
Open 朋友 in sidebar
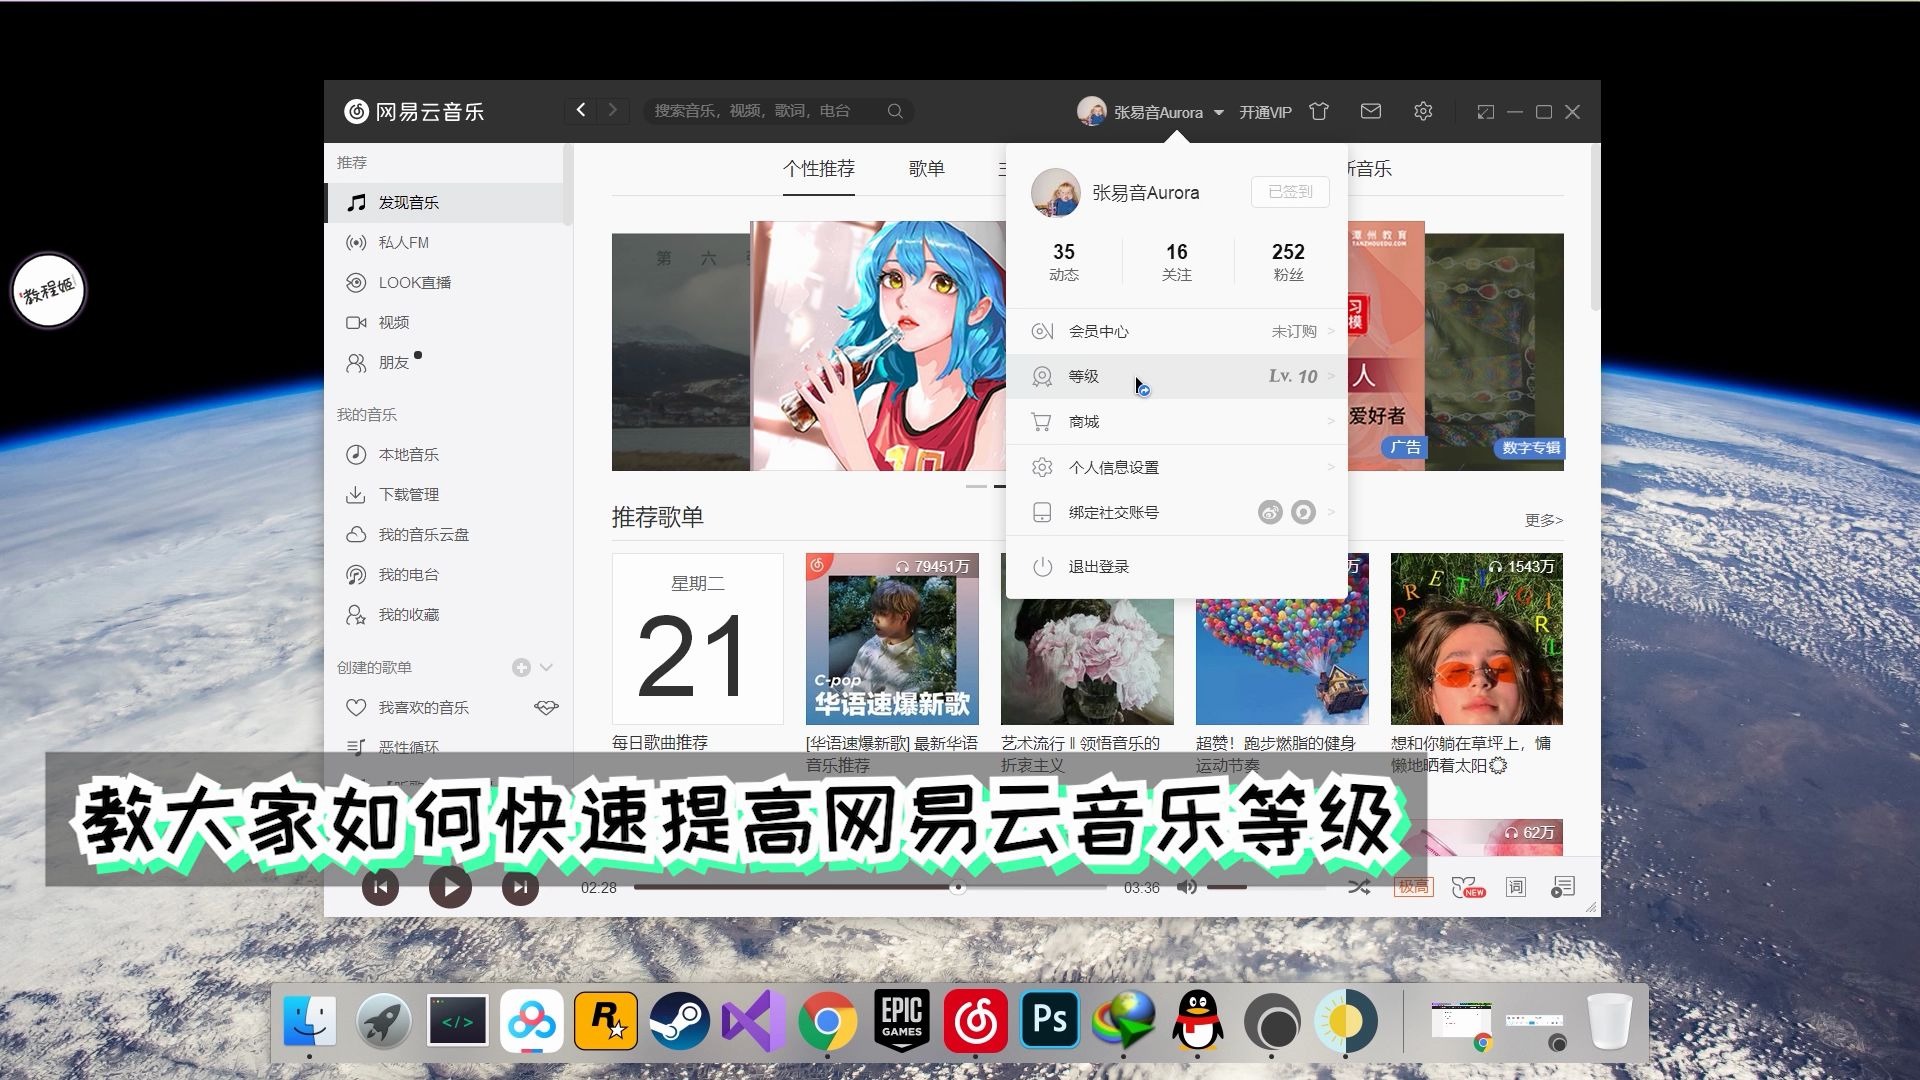(446, 362)
